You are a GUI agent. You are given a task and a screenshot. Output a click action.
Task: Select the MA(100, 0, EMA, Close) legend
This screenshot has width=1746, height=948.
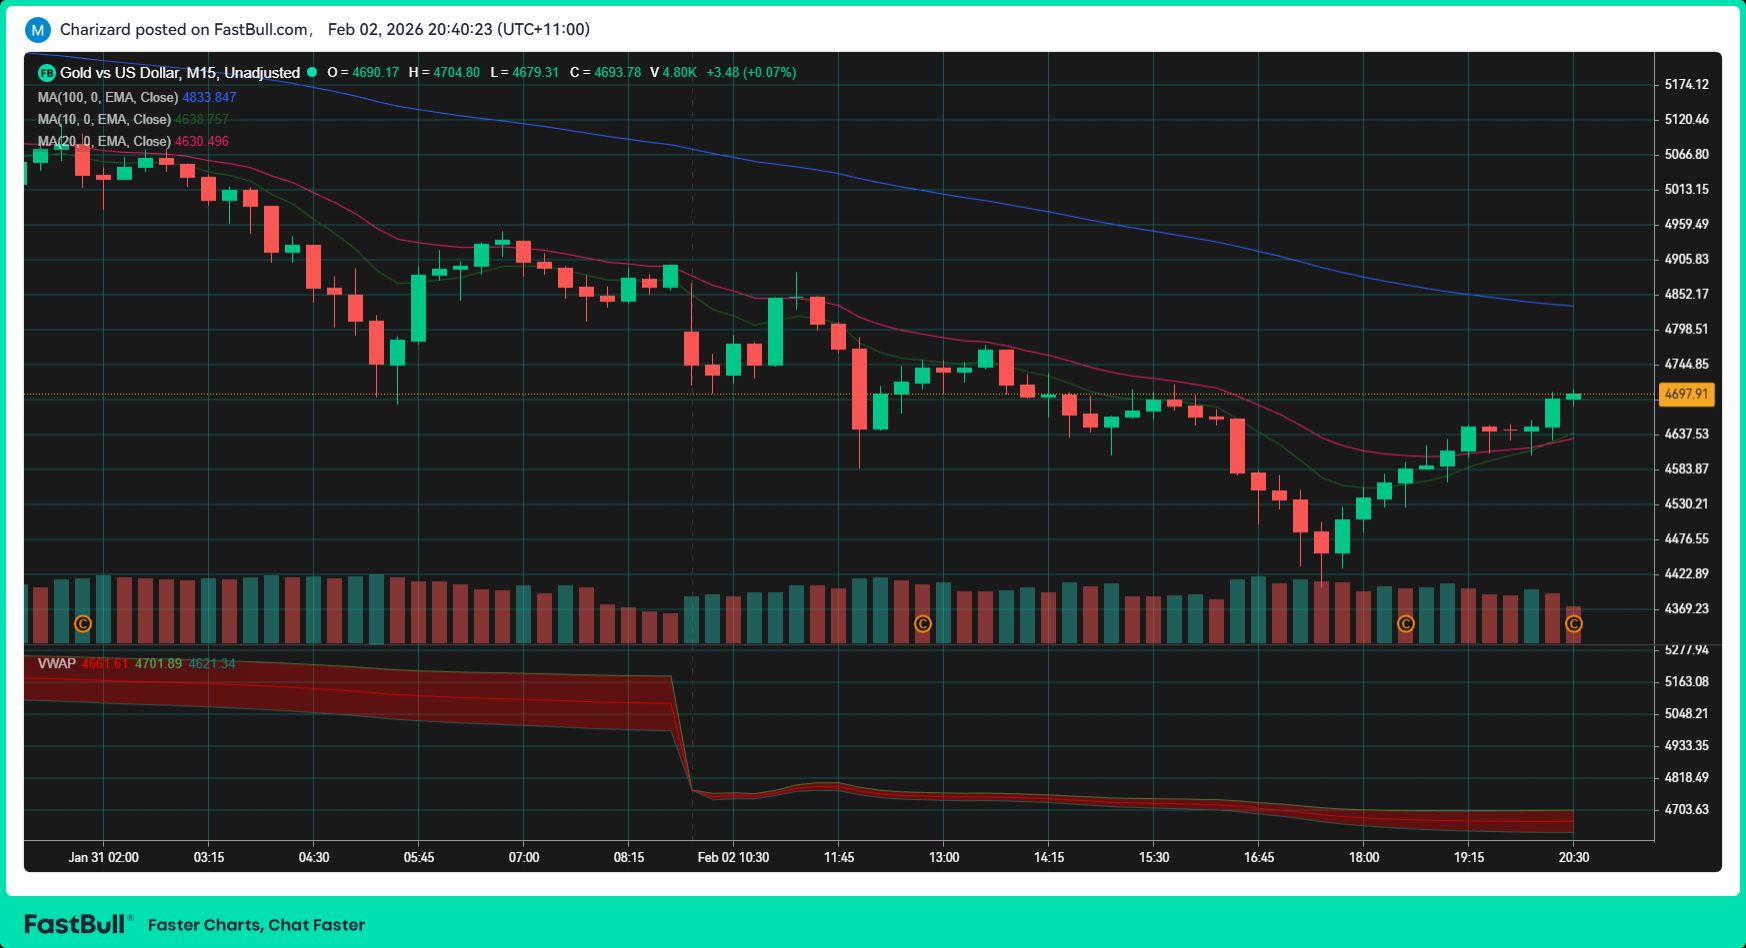pyautogui.click(x=108, y=97)
